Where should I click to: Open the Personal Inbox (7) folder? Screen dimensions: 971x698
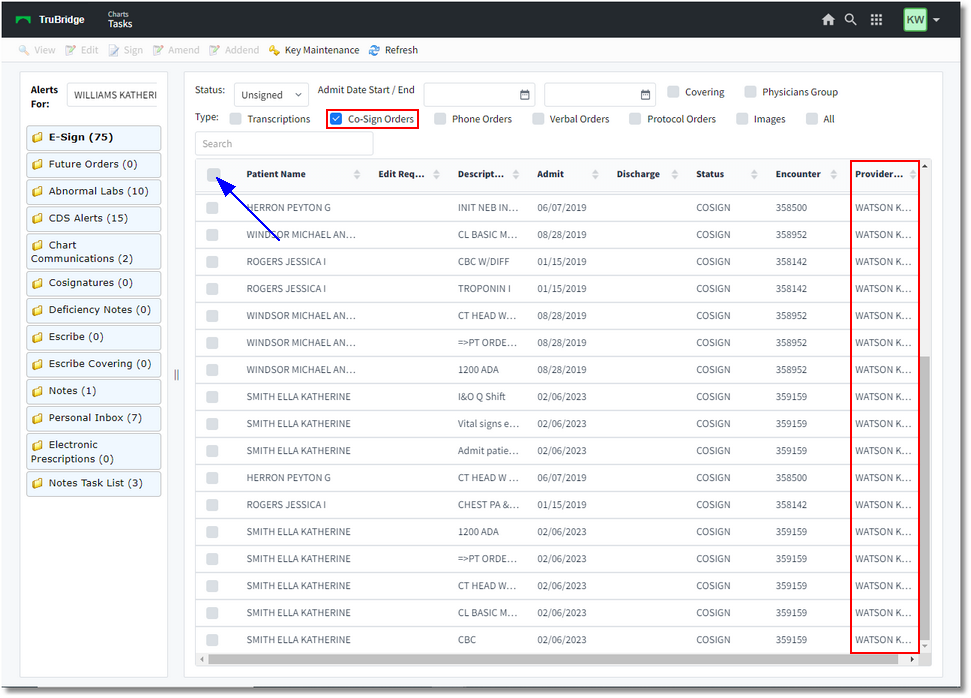click(94, 418)
